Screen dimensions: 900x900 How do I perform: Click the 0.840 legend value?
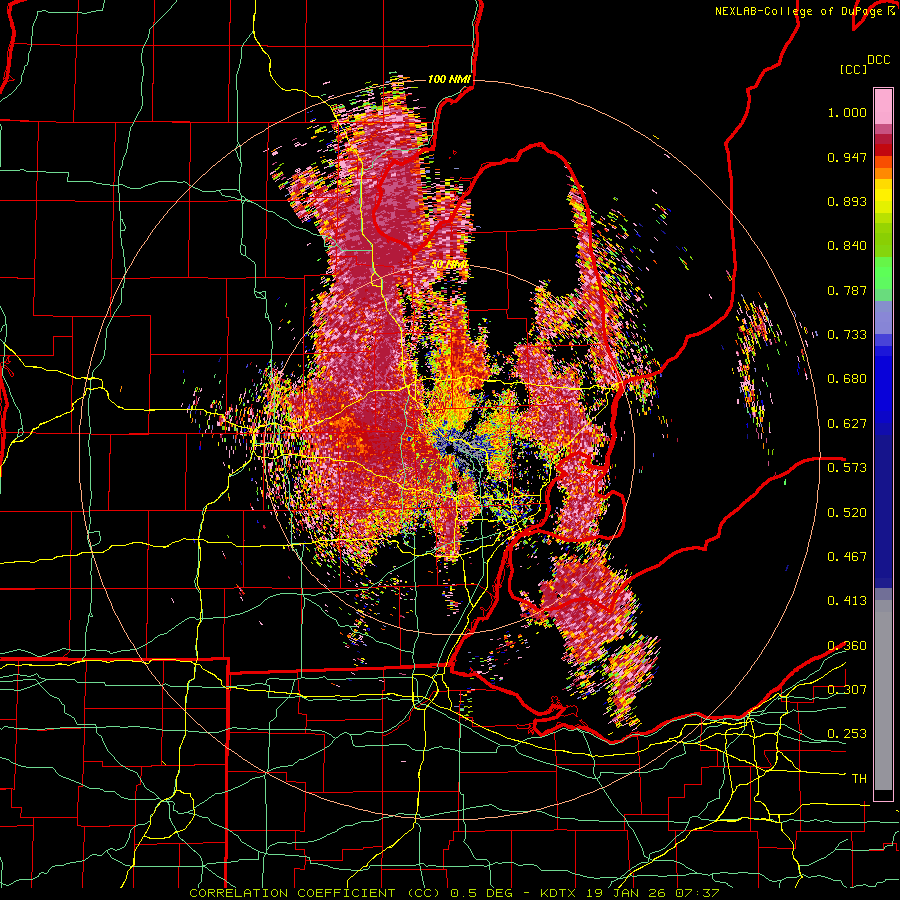pos(847,246)
